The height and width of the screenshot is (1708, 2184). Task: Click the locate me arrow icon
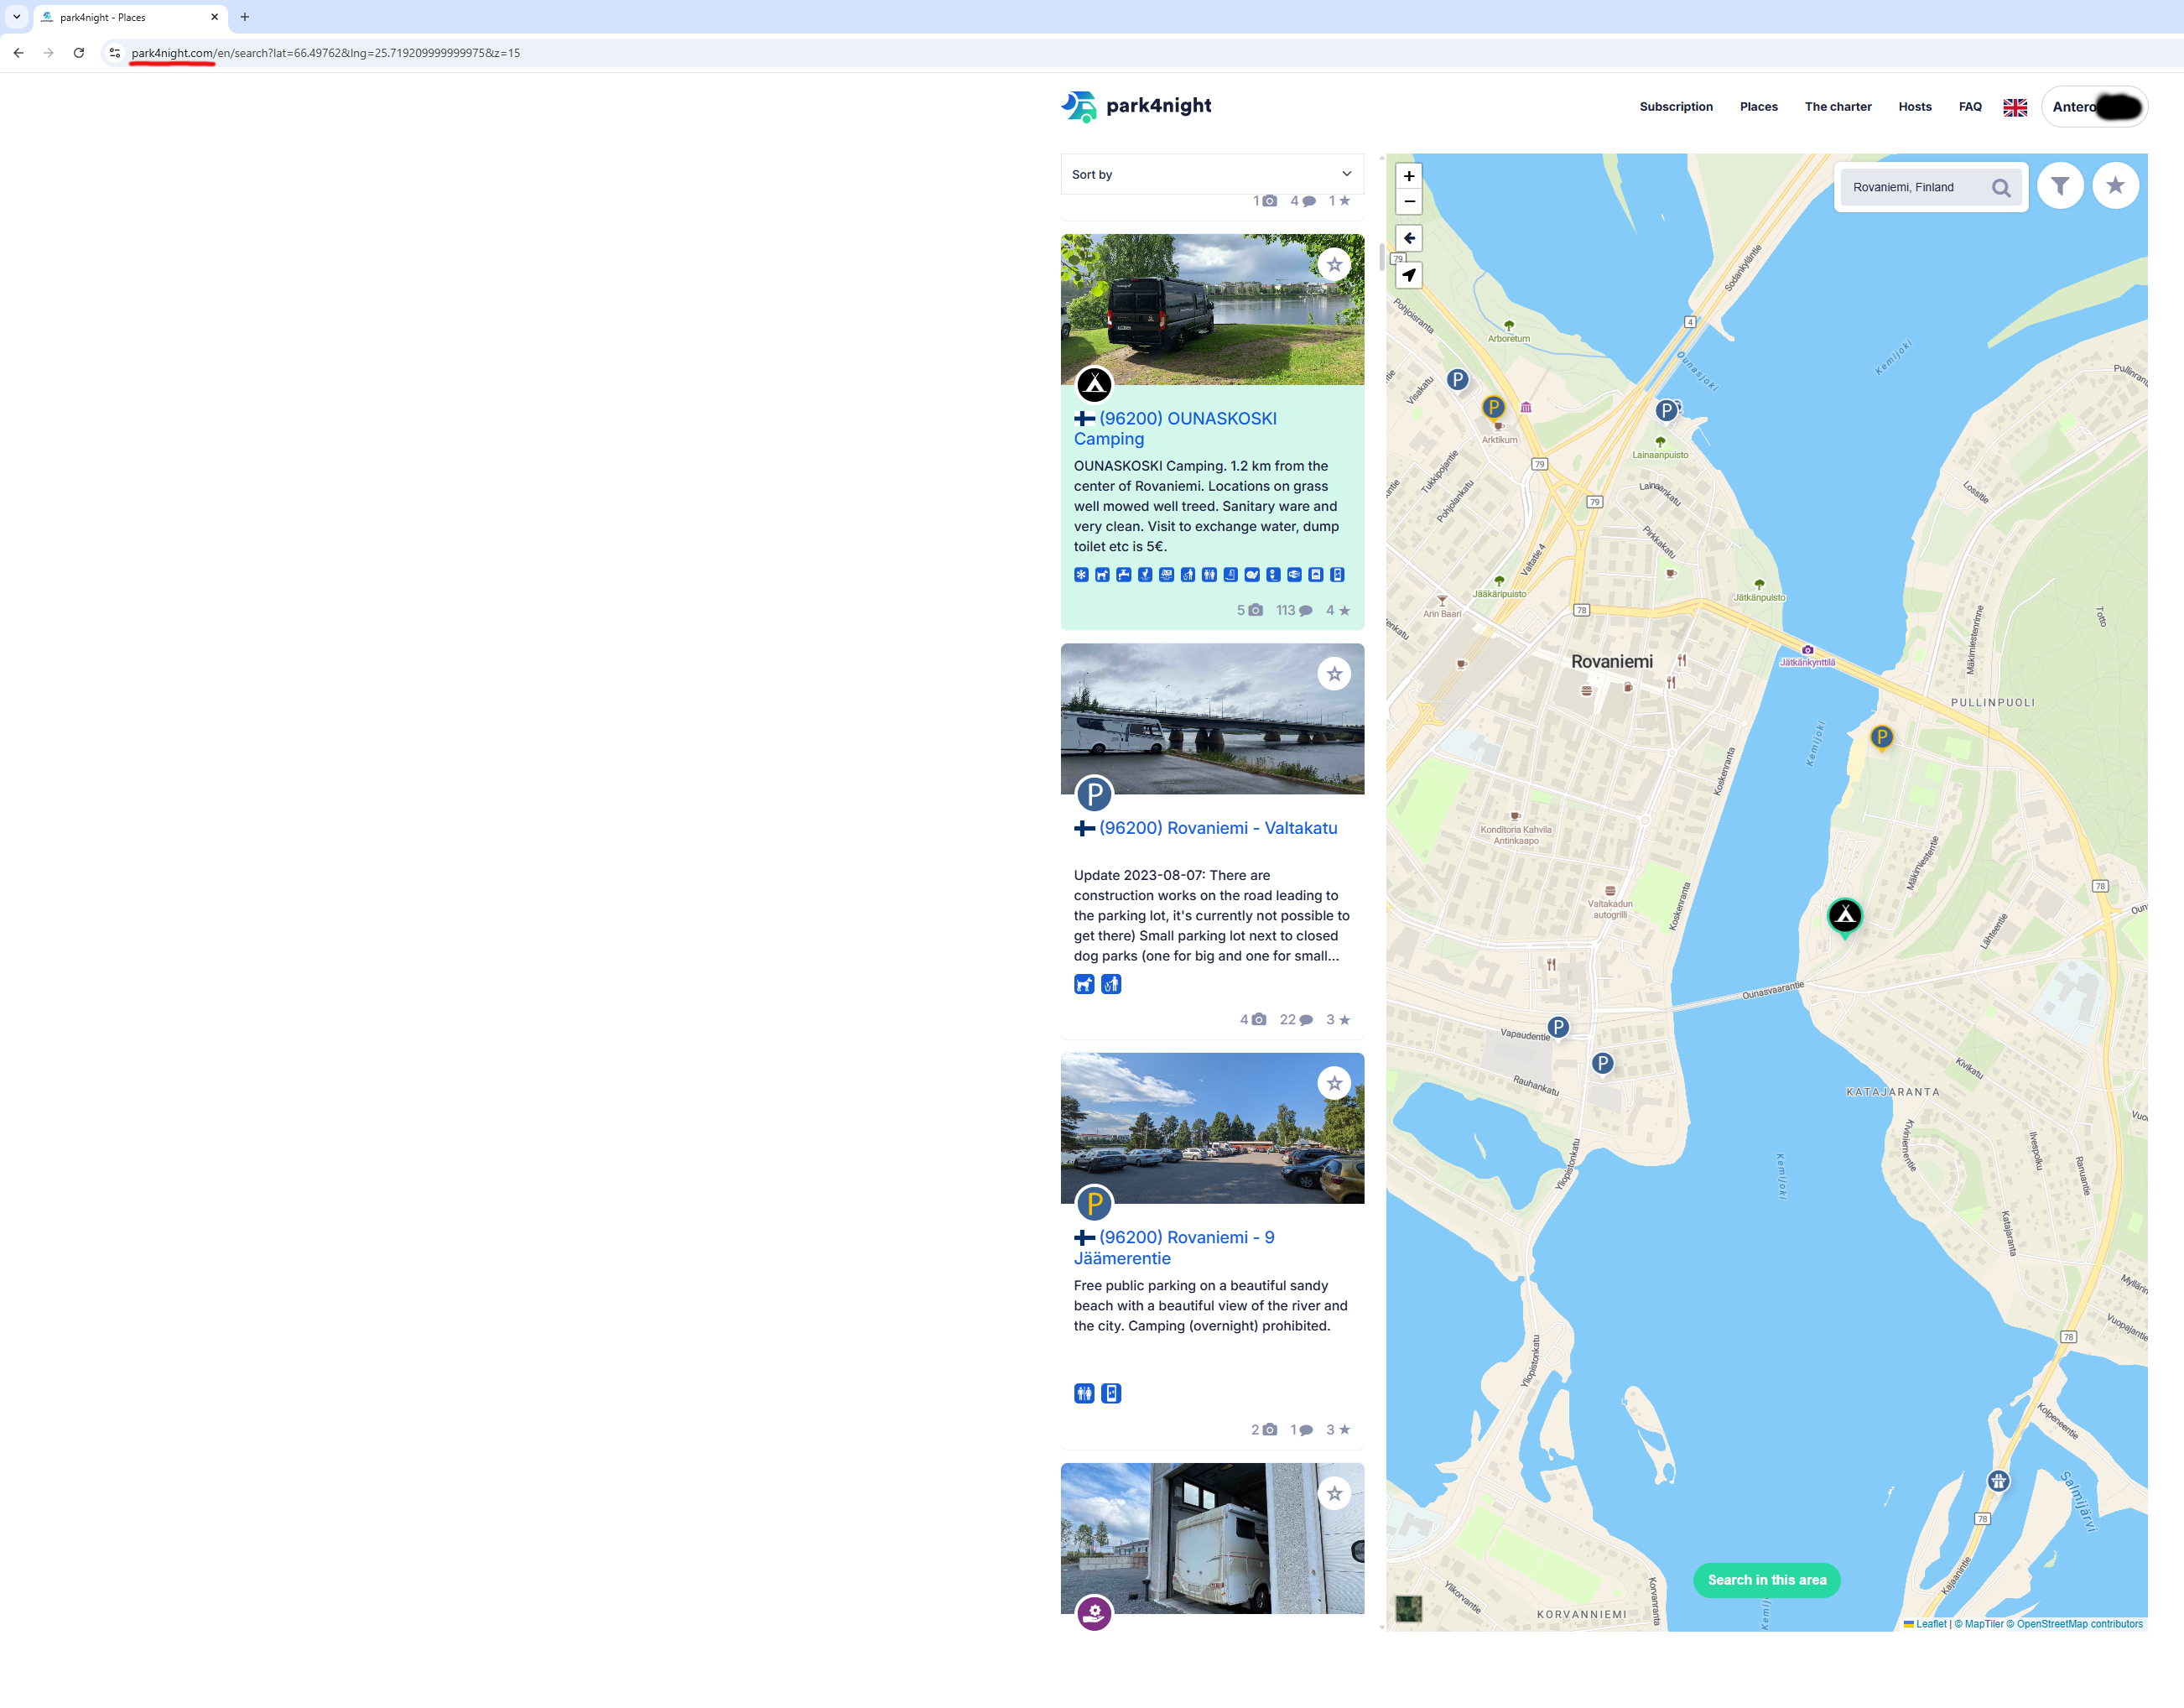click(1408, 275)
